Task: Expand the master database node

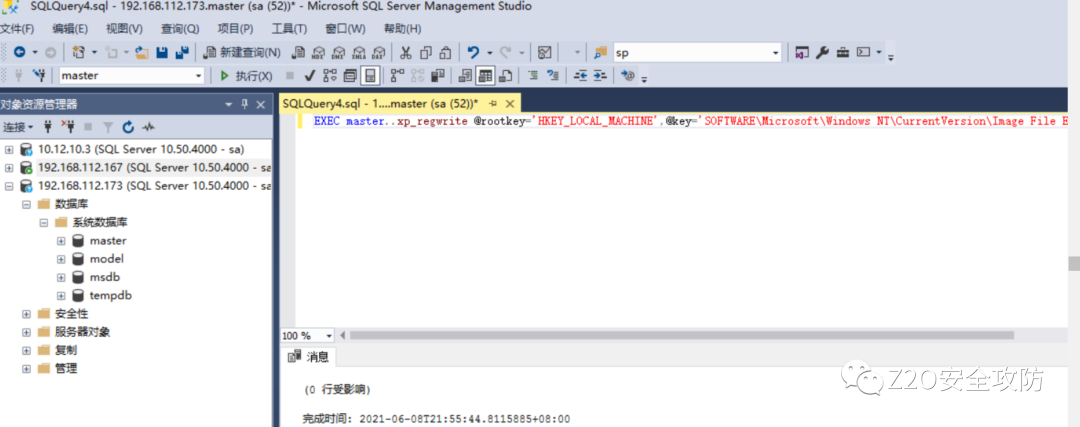Action: click(61, 240)
